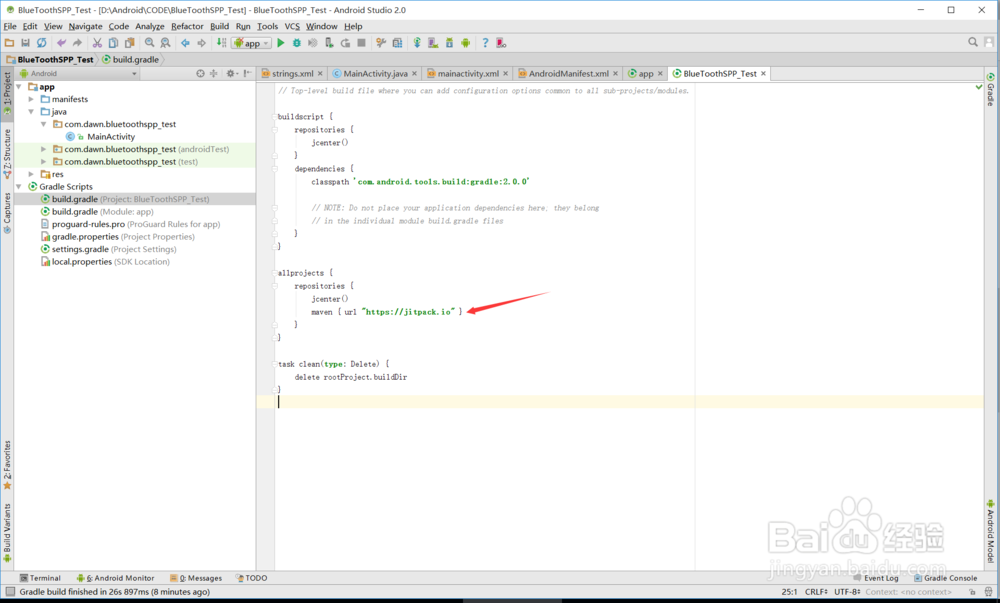Select gradle.properties file
The image size is (1000, 603).
point(117,236)
